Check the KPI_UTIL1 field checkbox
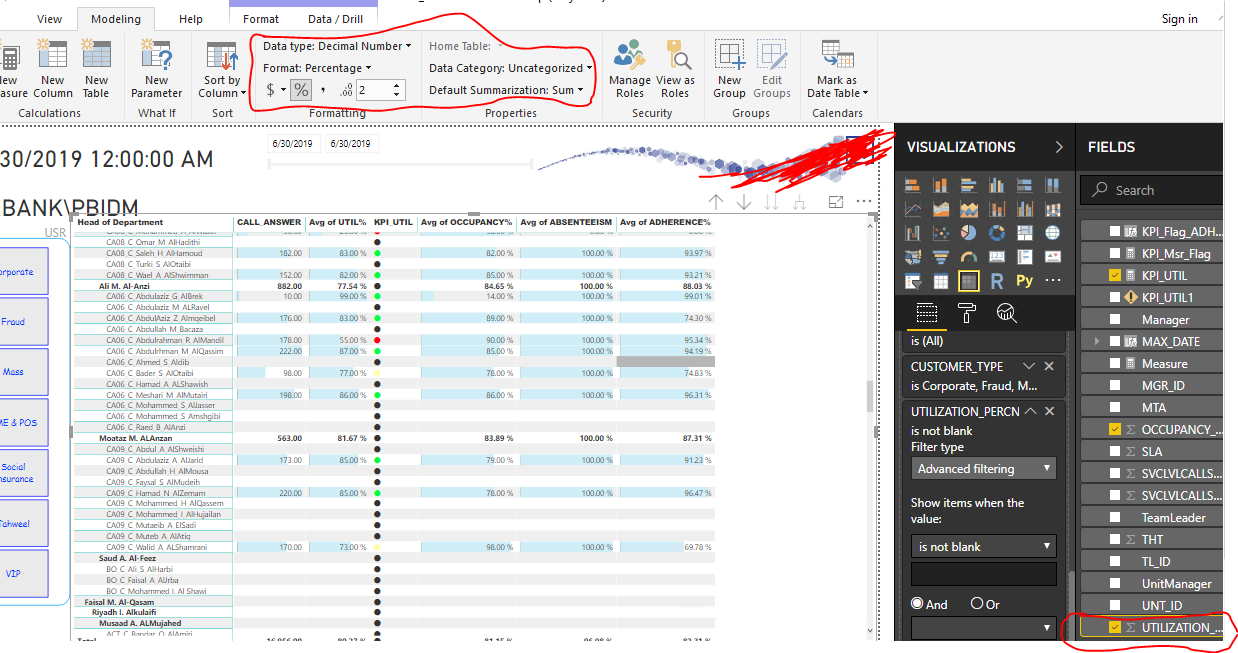The image size is (1238, 653). (1115, 298)
